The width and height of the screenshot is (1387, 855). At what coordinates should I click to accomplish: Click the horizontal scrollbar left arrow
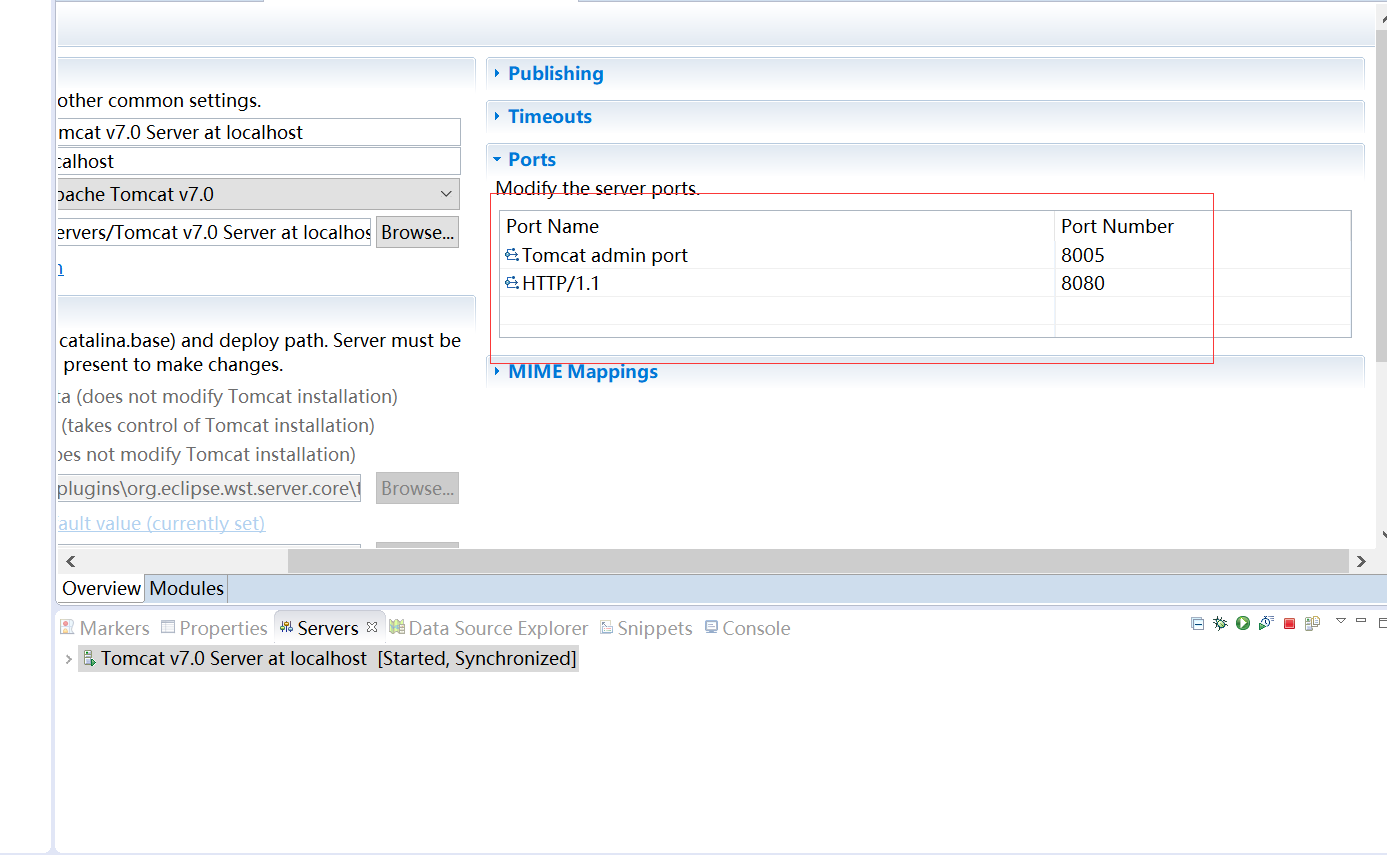click(x=70, y=561)
